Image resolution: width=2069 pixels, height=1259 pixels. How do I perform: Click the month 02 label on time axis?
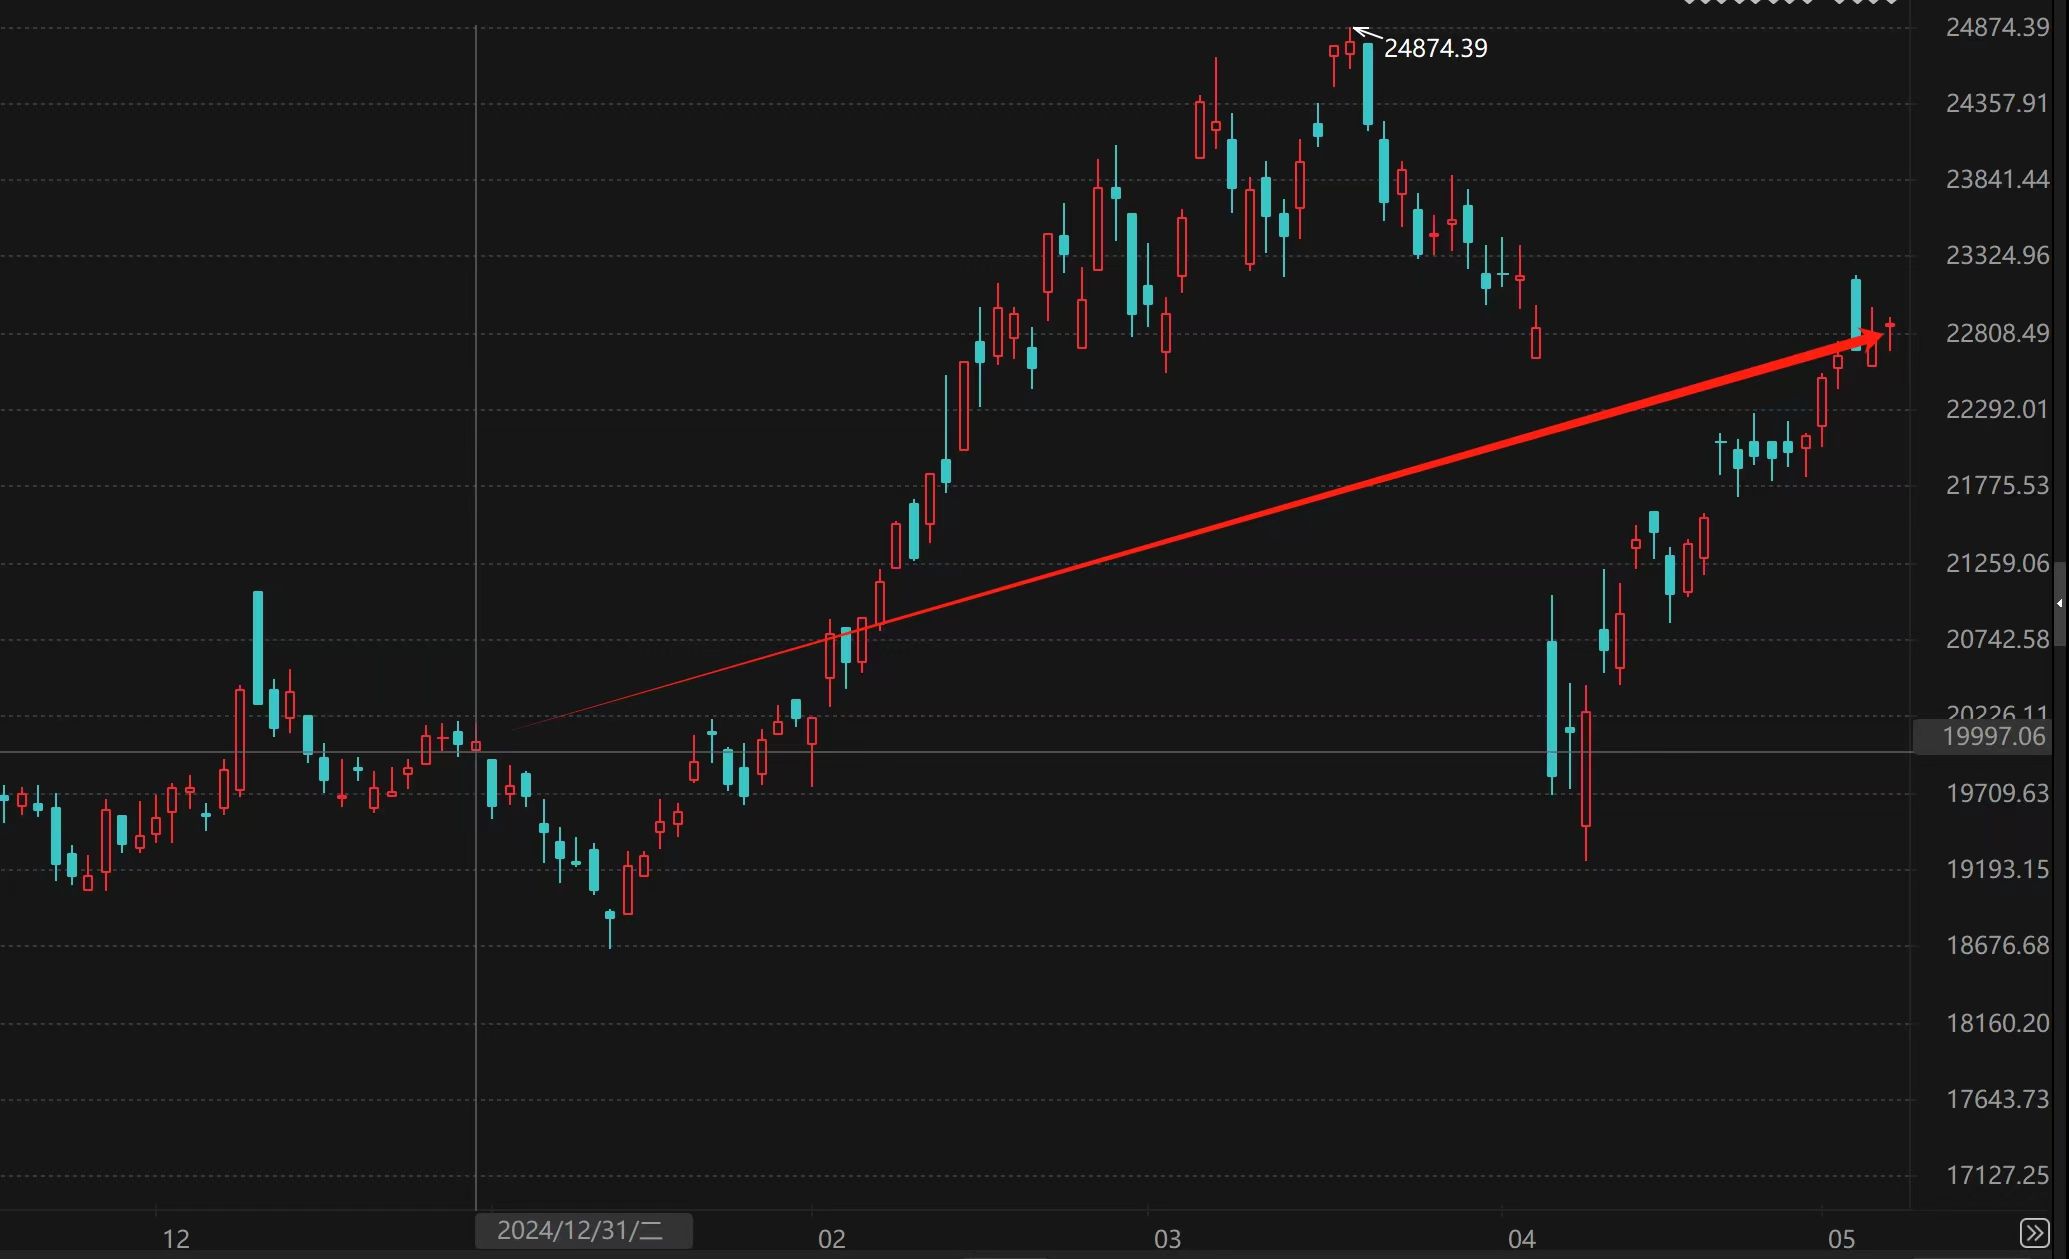pos(832,1240)
